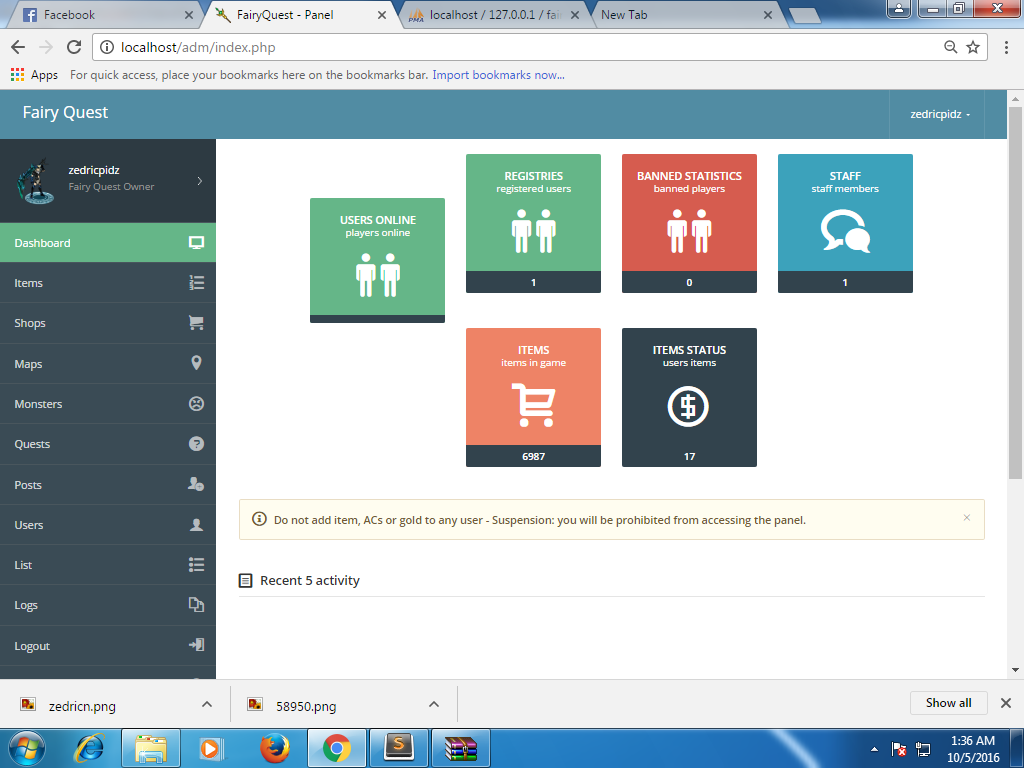Close the Facebook tab
Screen dimensions: 1024x768
click(189, 15)
